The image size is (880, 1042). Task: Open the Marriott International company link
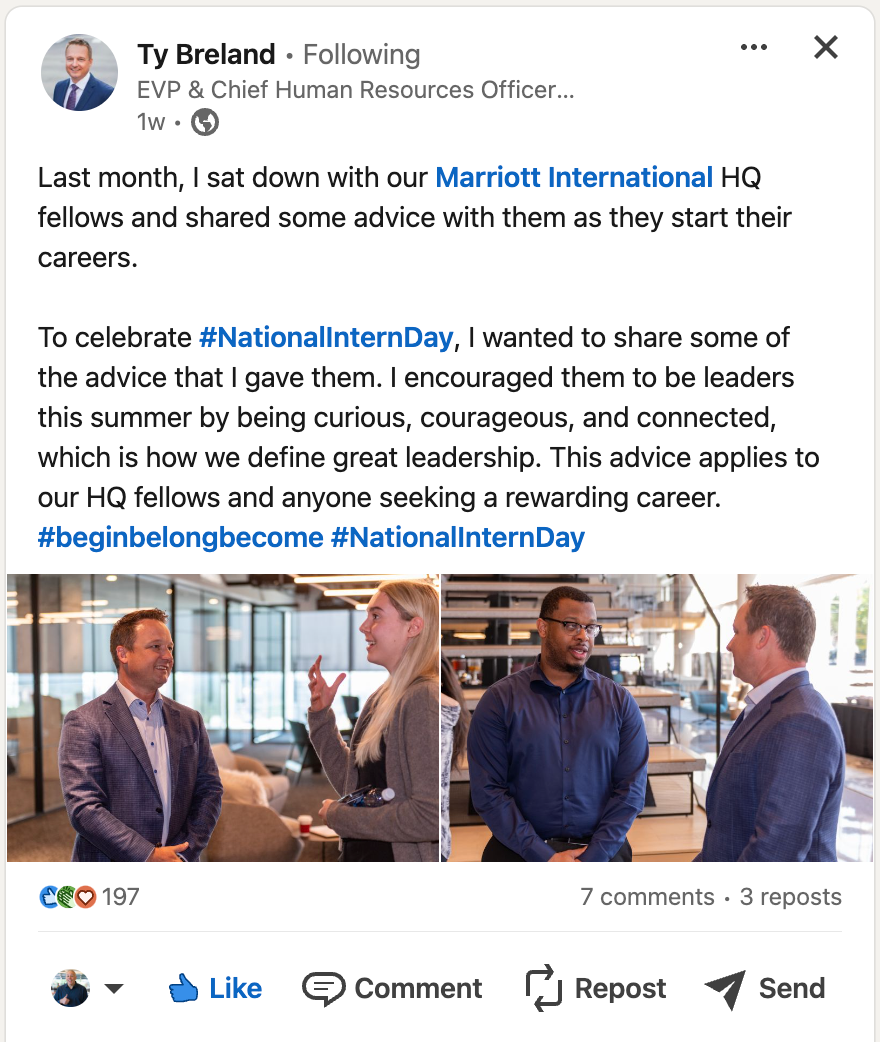click(x=574, y=178)
